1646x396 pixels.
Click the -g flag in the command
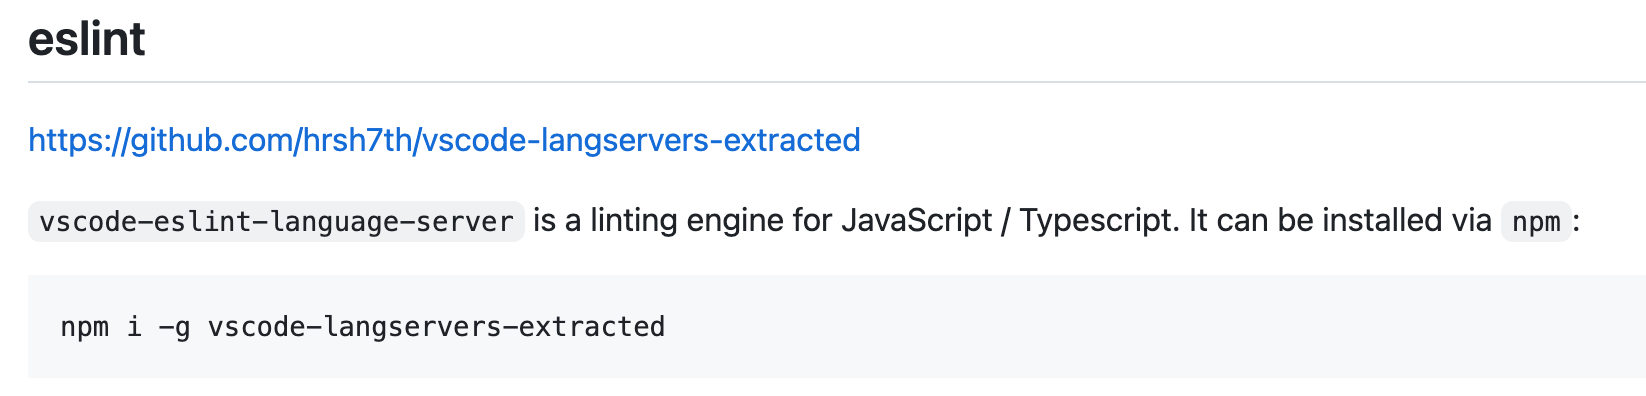(x=175, y=327)
